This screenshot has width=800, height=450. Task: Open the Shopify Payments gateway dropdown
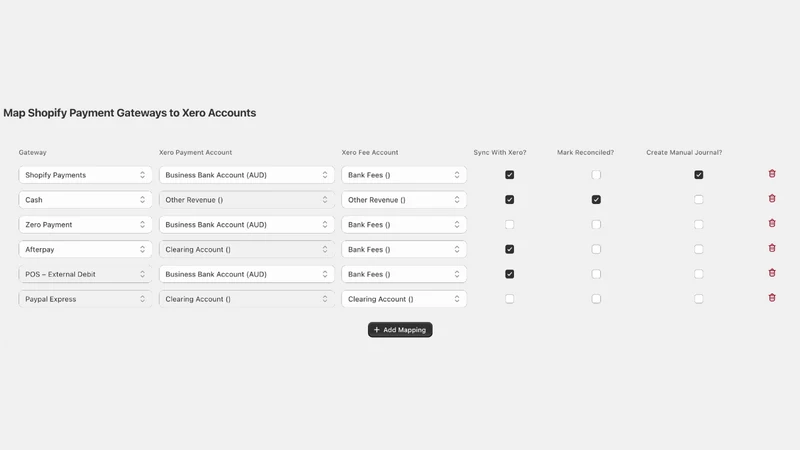(x=85, y=175)
